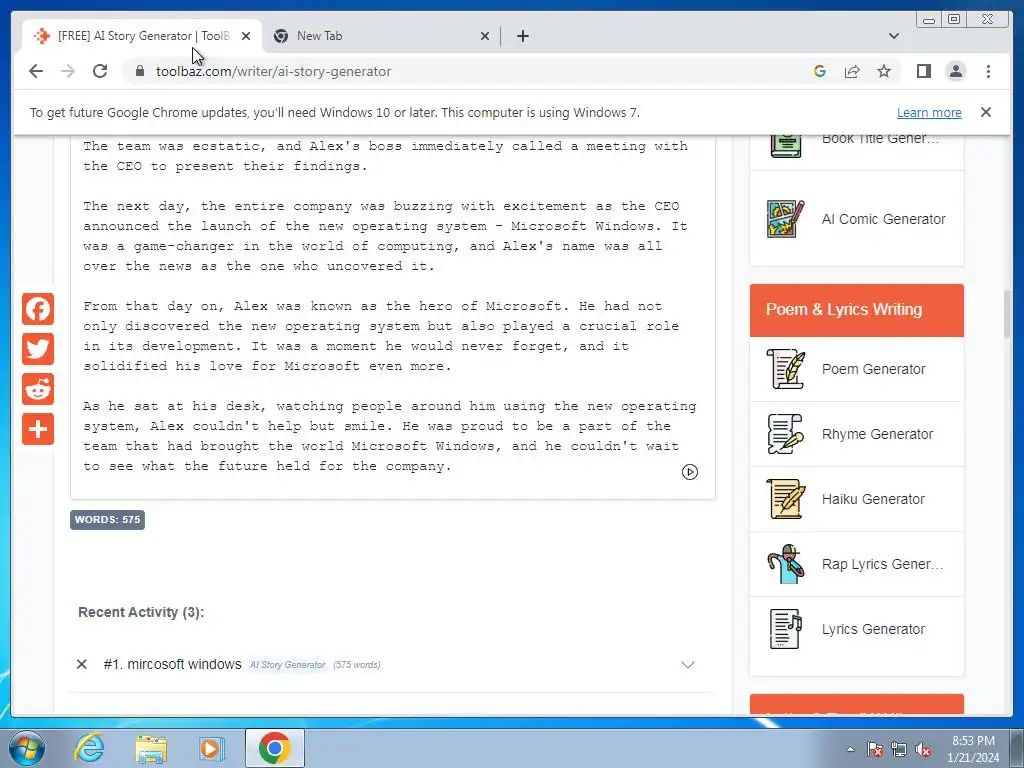This screenshot has height=768, width=1024.
Task: Open the Poem Generator link
Action: (x=873, y=369)
